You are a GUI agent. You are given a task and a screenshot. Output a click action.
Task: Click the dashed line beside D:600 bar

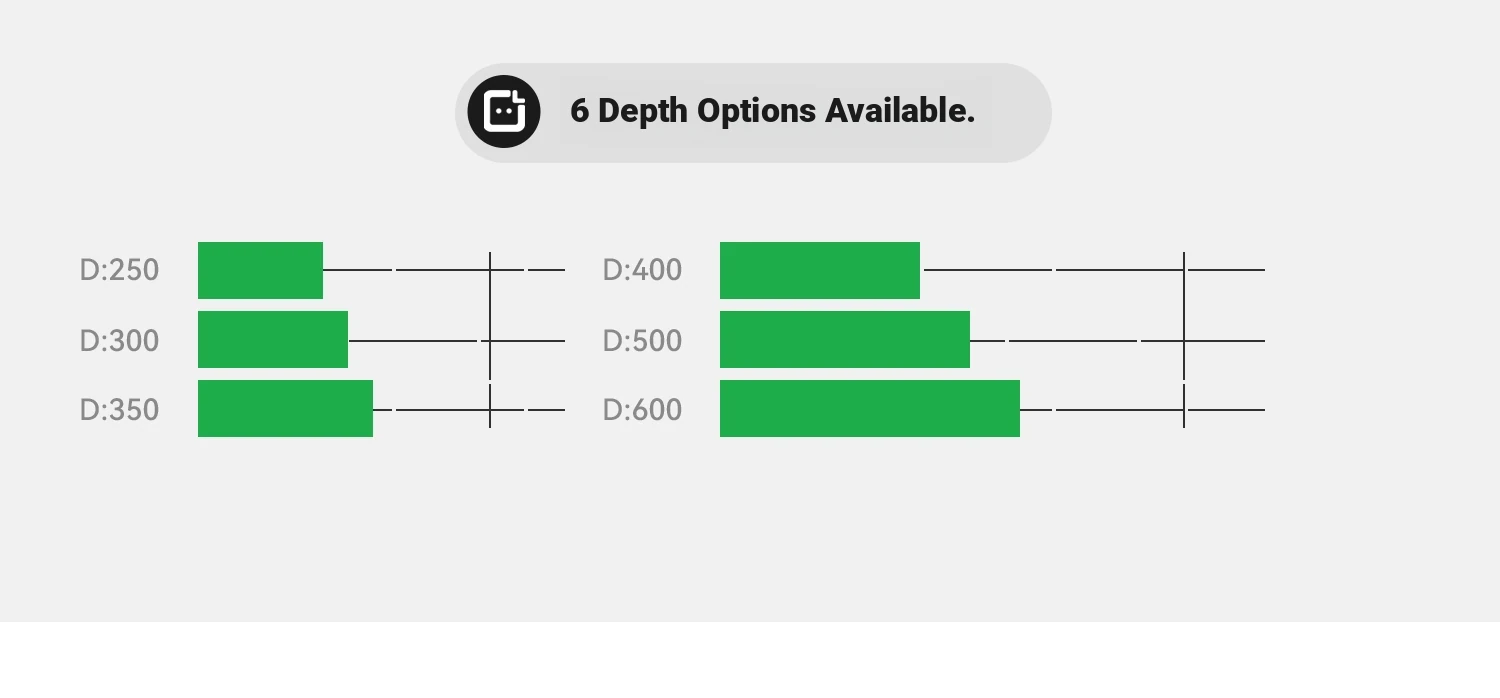[x=1142, y=410]
